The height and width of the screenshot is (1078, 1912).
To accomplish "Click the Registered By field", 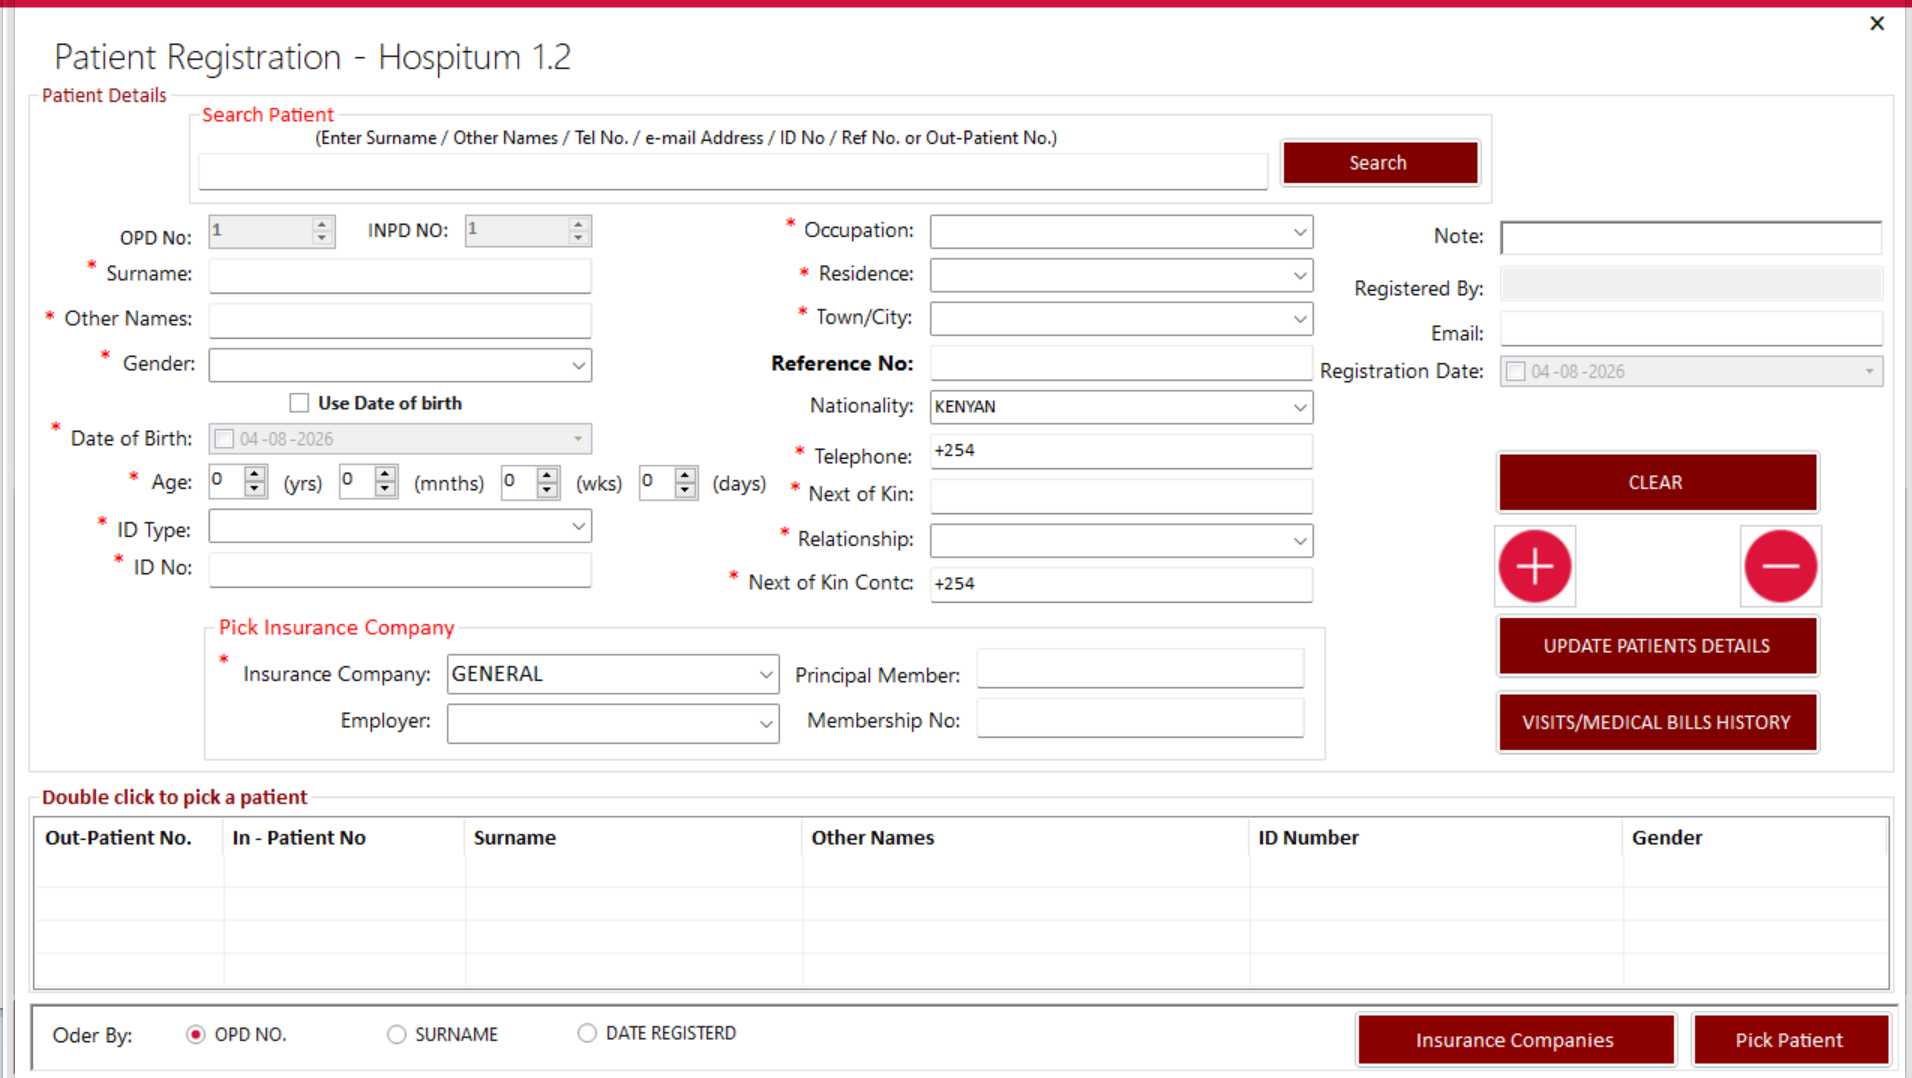I will (1691, 284).
